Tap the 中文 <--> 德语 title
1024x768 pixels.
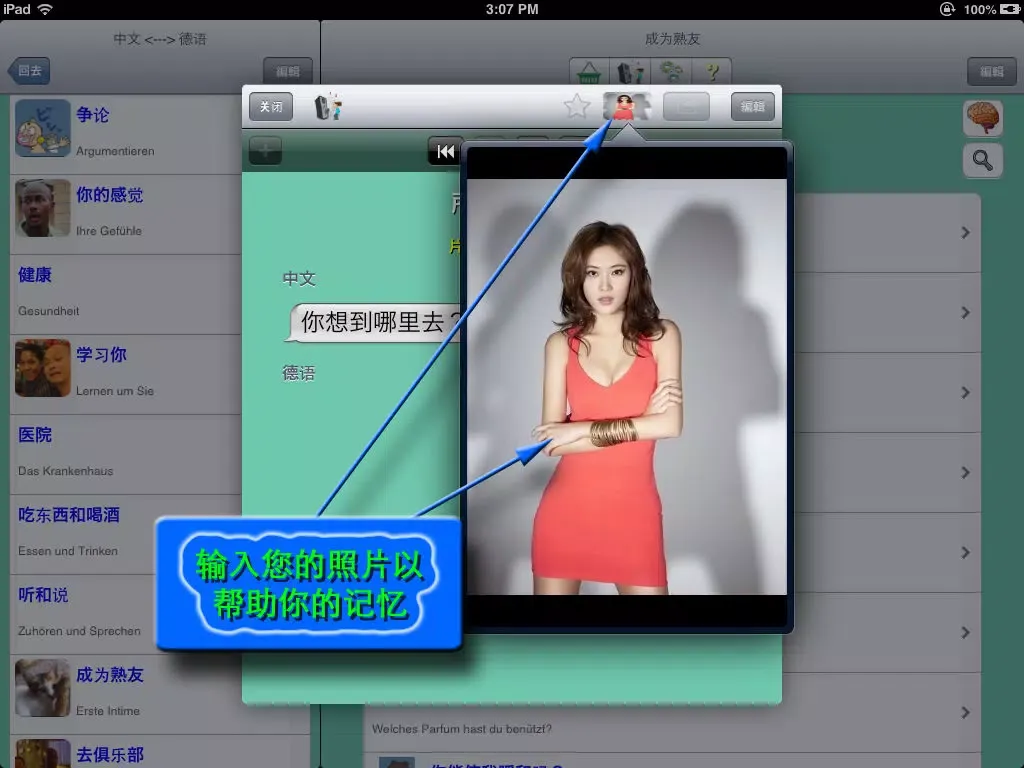click(160, 39)
